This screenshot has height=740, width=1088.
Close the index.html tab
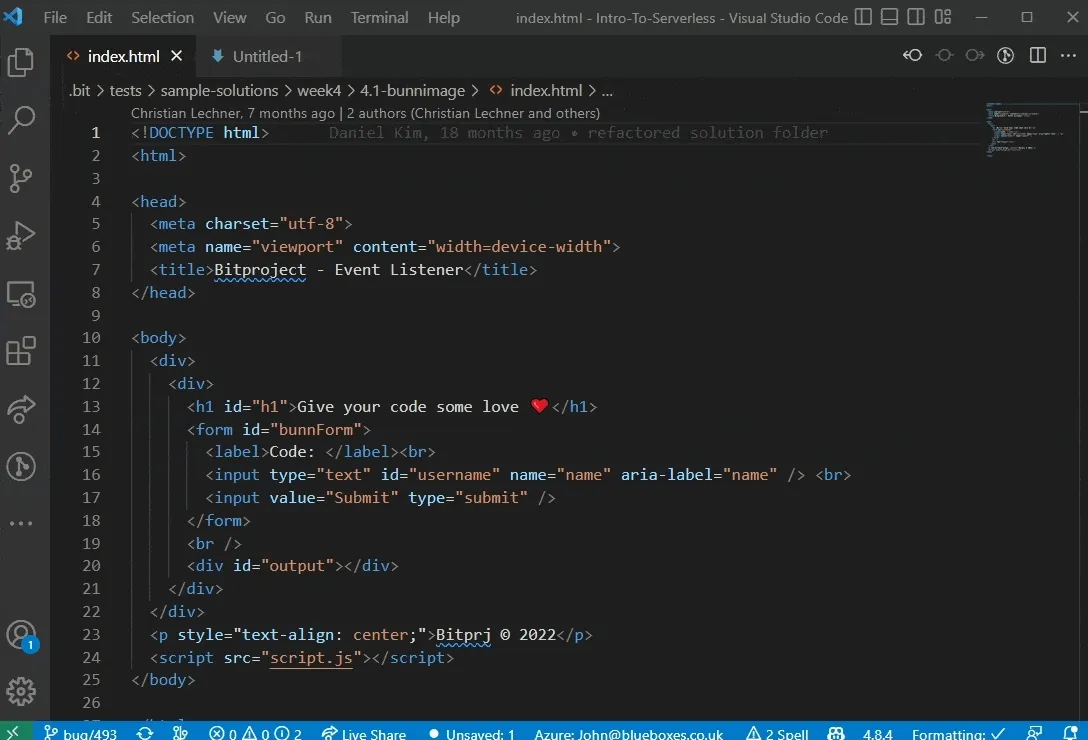177,56
